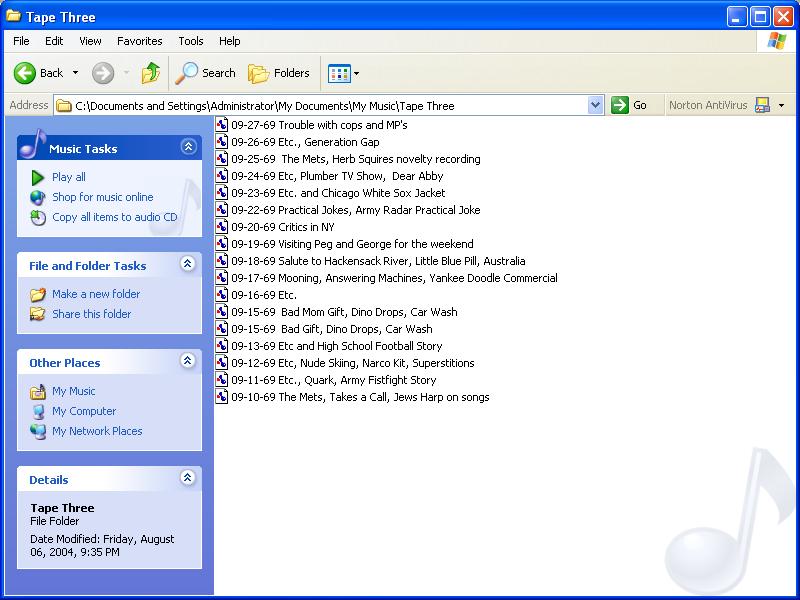Open the address bar dropdown
Viewport: 800px width, 600px height.
coord(596,105)
